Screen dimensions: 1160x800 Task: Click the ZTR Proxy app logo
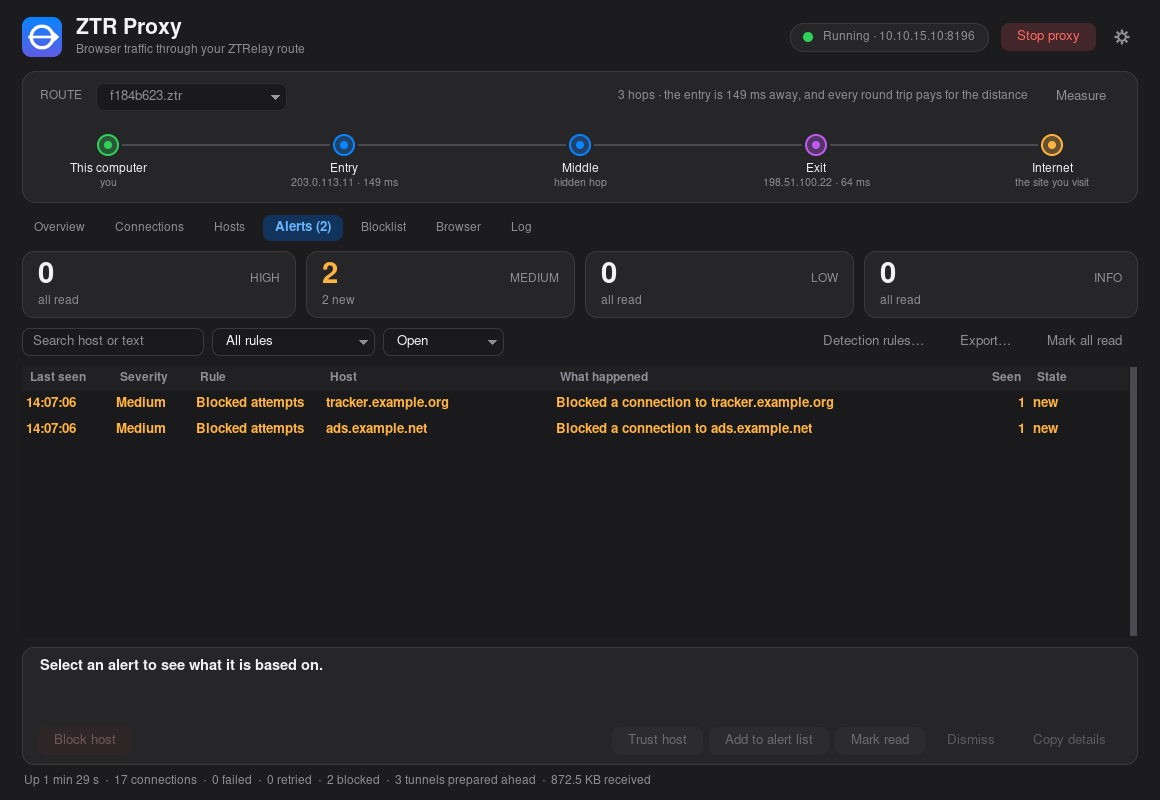[x=42, y=37]
